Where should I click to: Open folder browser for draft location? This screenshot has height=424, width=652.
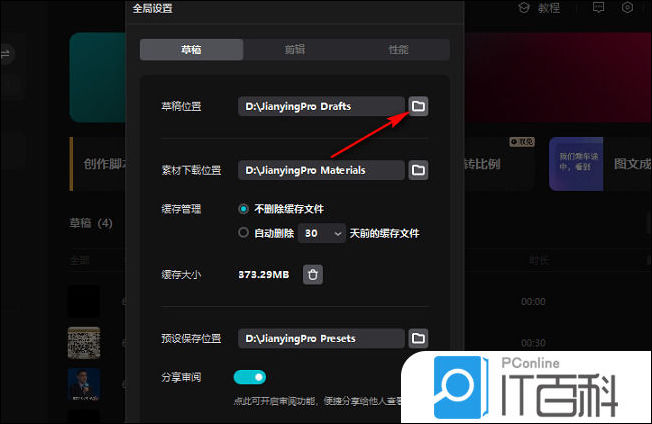[418, 106]
